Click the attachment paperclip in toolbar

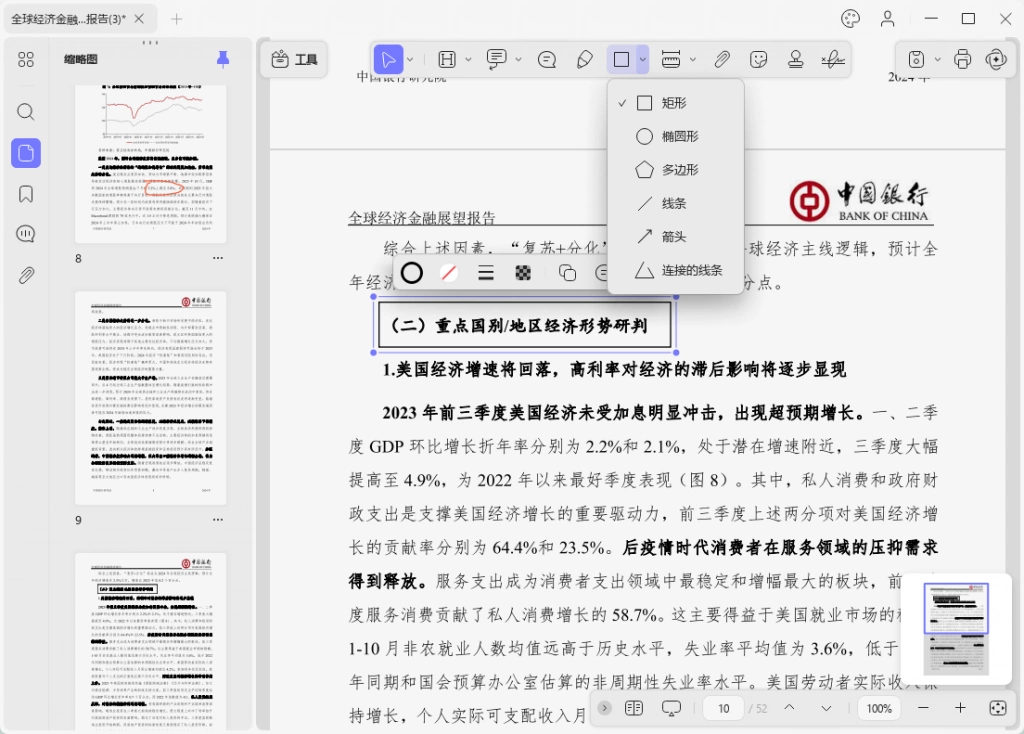pos(722,60)
